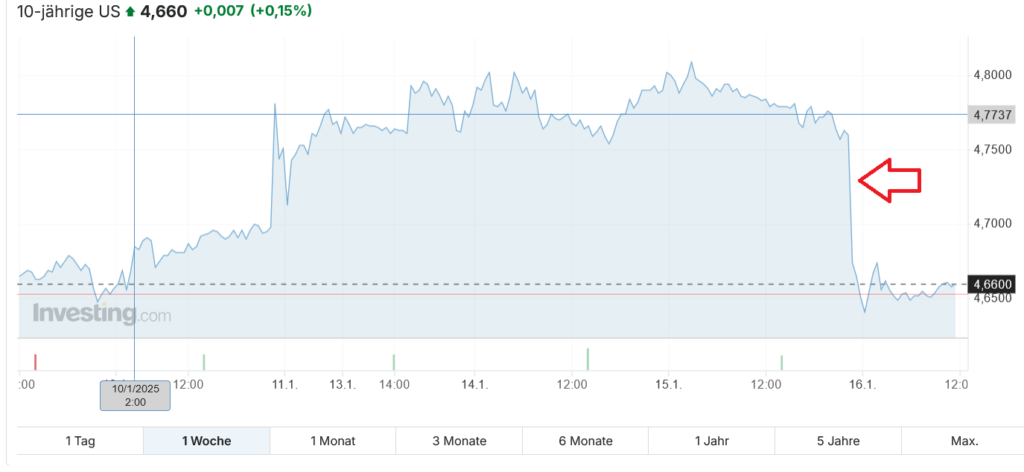The image size is (1024, 472).
Task: Click the red volume bar below the chart
Action: coord(35,361)
